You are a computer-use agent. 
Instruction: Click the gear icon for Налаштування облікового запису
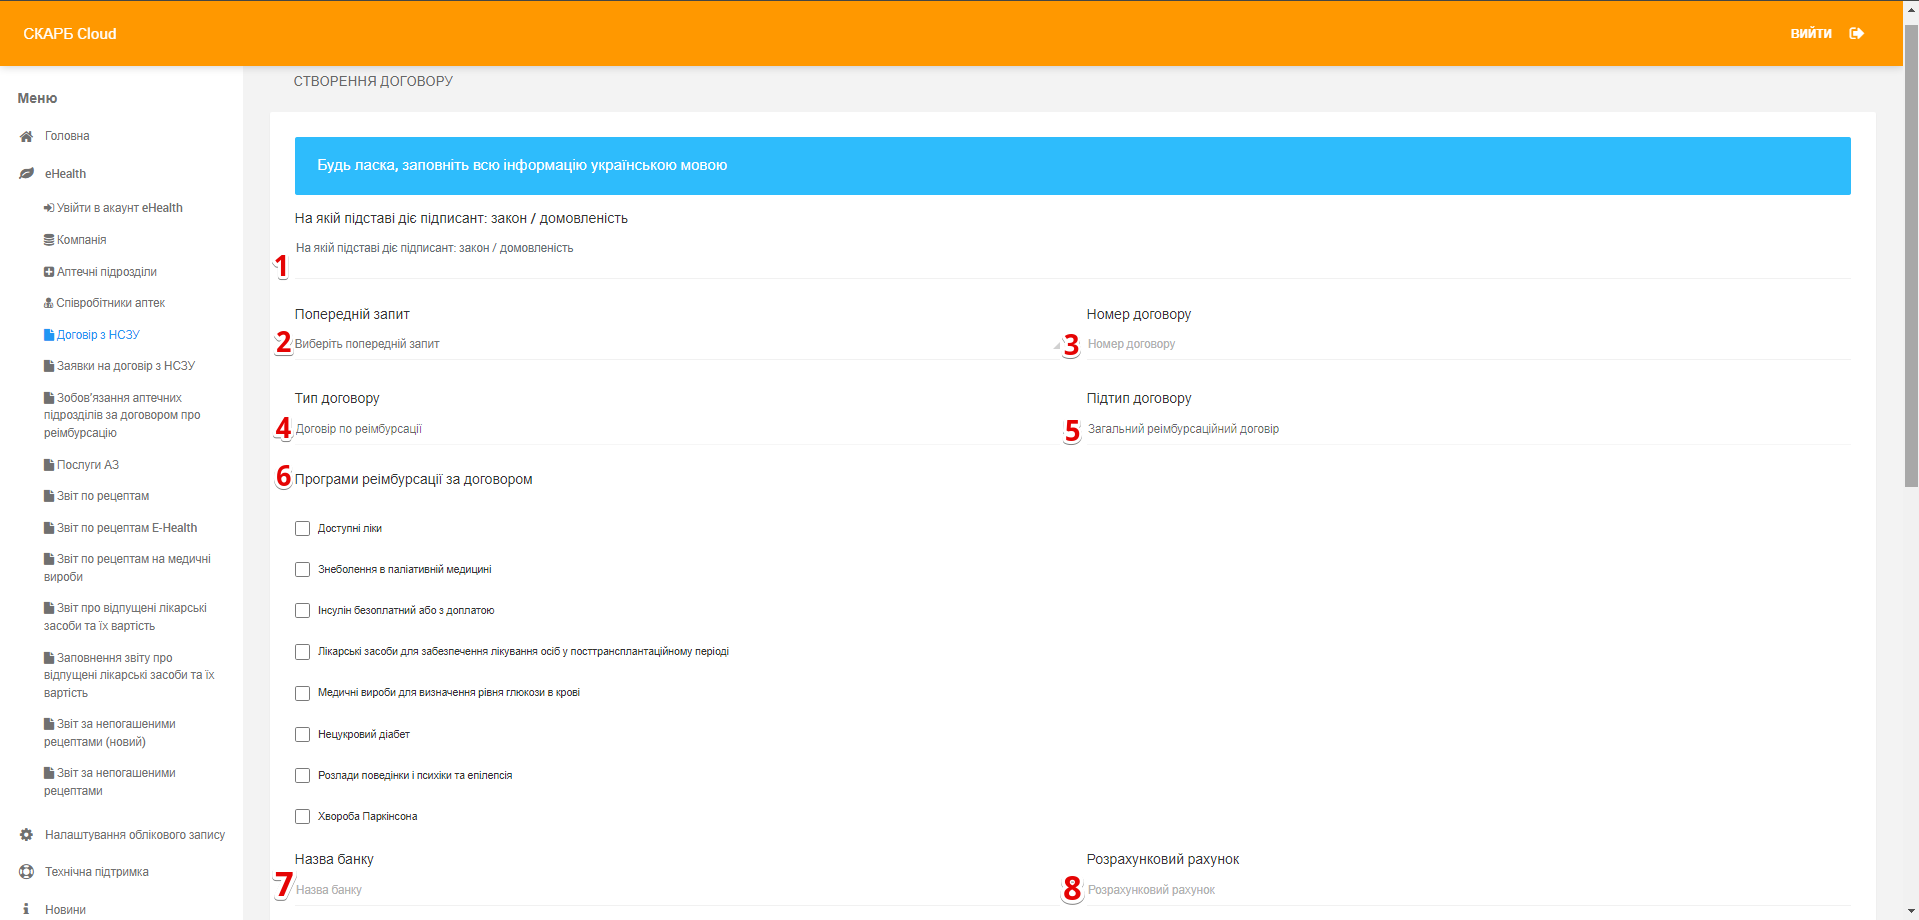coord(27,835)
